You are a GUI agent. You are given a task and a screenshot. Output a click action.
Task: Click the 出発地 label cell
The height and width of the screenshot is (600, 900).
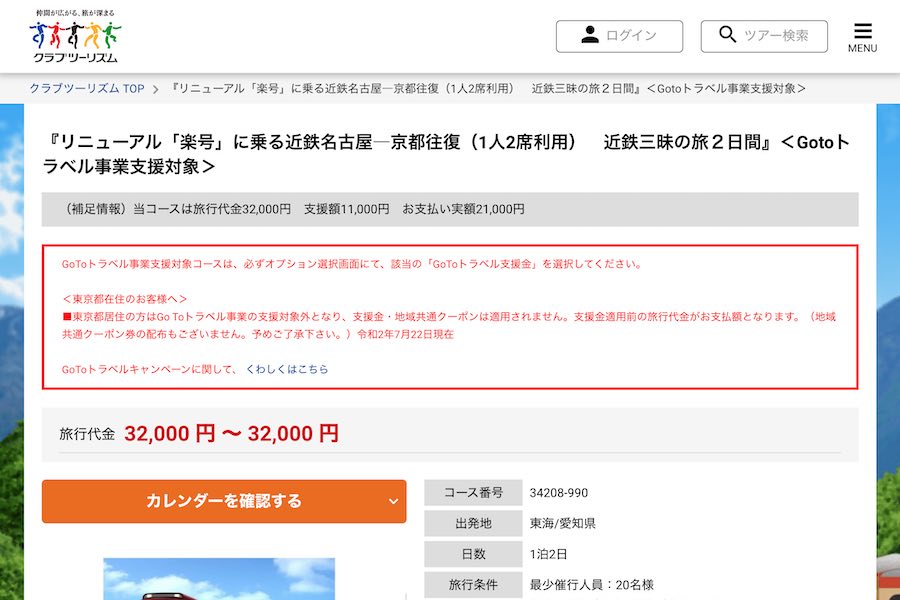(x=473, y=523)
